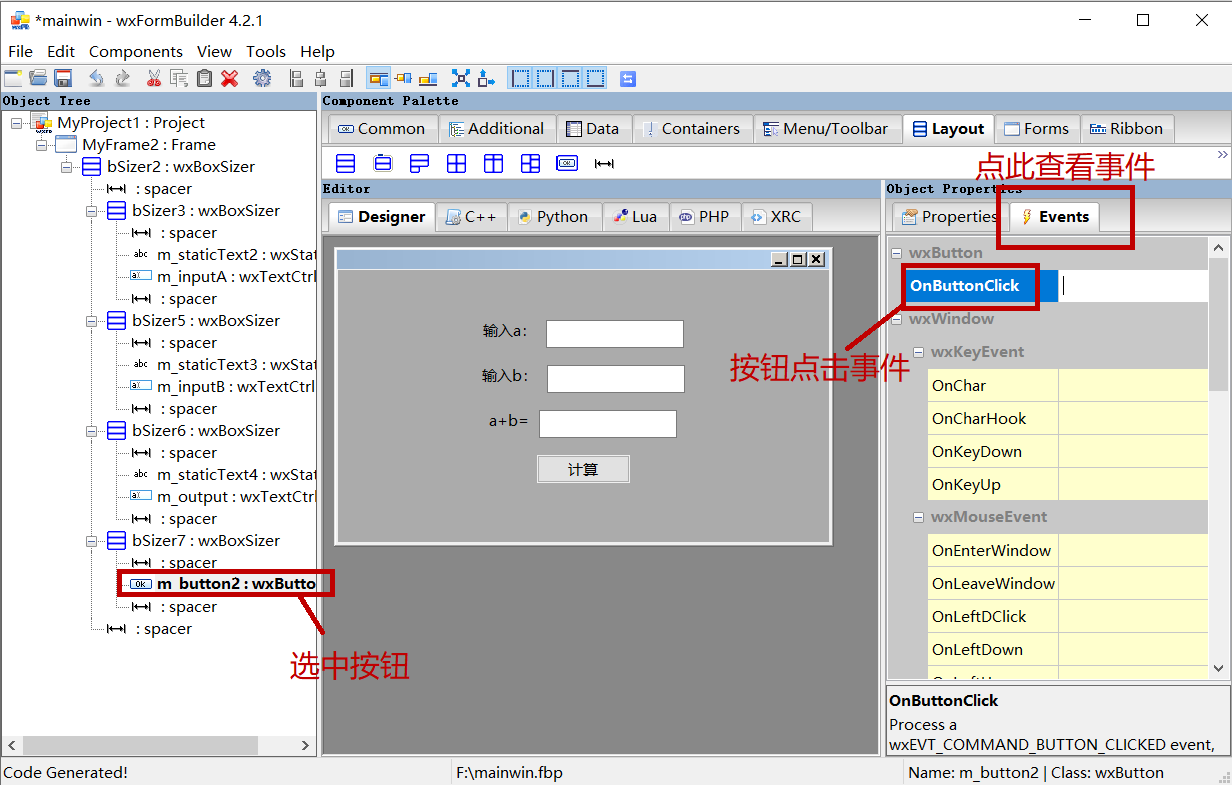1232x785 pixels.
Task: Insert a spacer from the Layout palette
Action: [x=603, y=162]
